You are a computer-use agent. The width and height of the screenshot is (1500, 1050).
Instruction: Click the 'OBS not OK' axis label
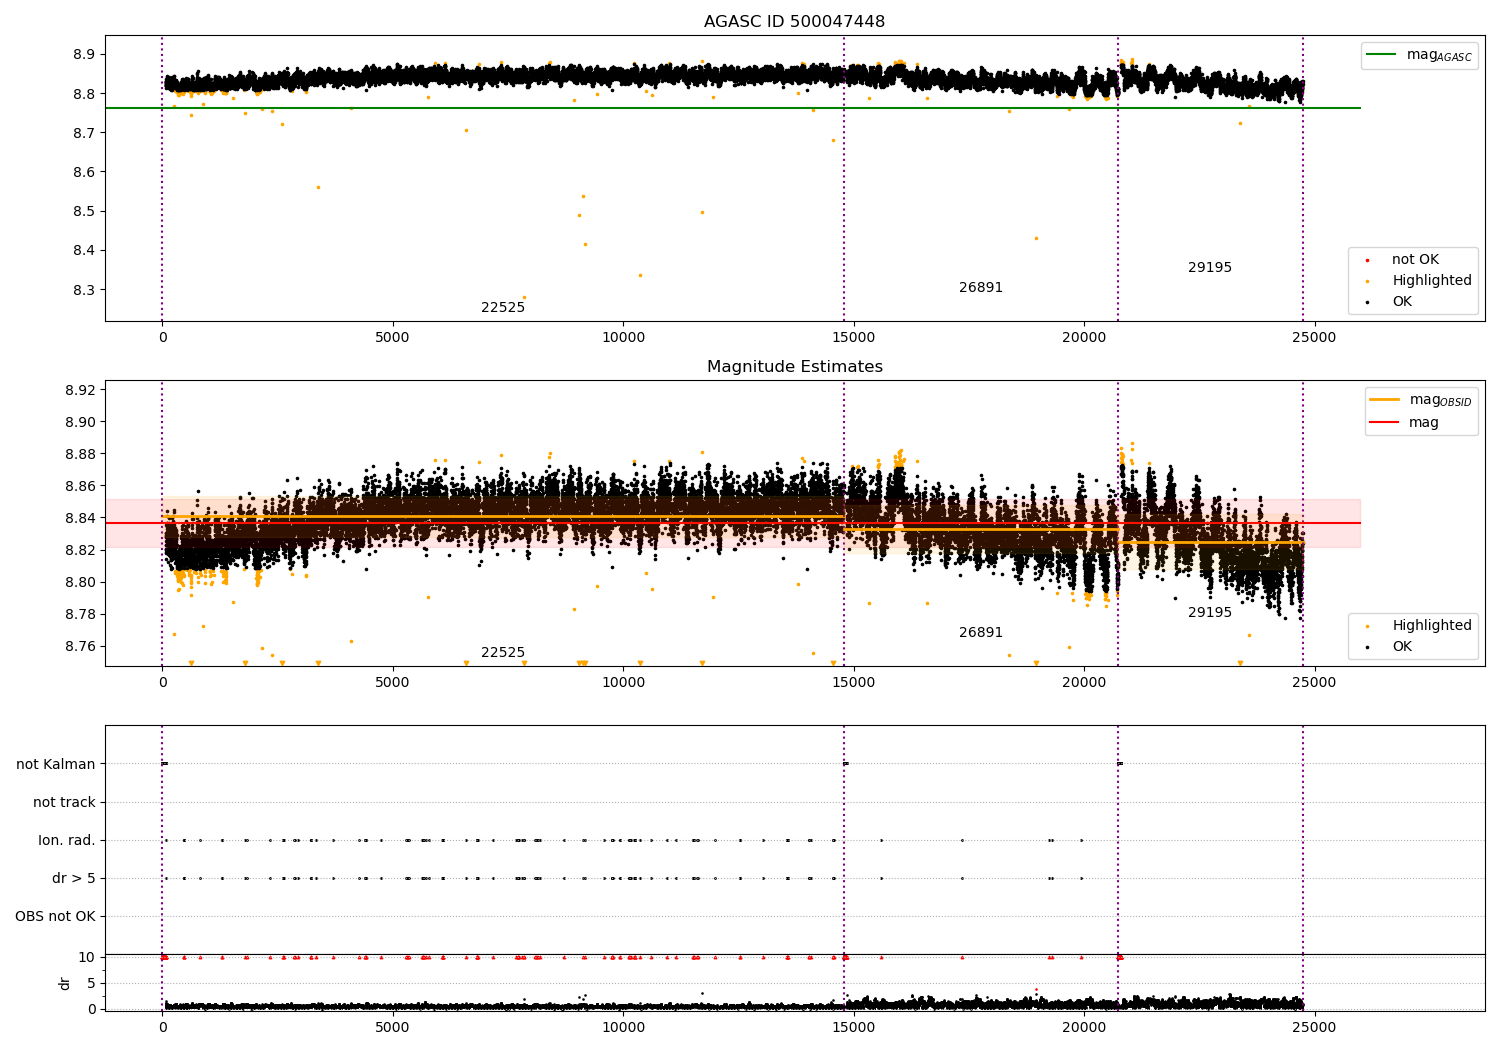click(x=55, y=916)
